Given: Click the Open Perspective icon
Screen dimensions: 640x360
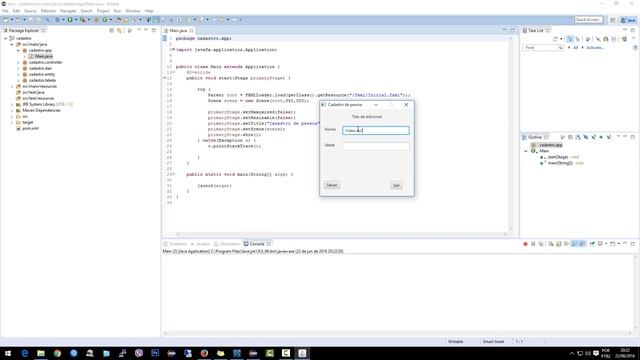Looking at the screenshot, I should point(613,20).
